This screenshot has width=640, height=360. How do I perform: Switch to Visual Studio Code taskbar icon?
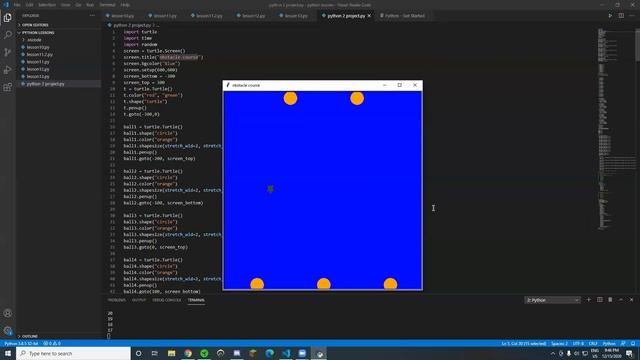coord(286,353)
